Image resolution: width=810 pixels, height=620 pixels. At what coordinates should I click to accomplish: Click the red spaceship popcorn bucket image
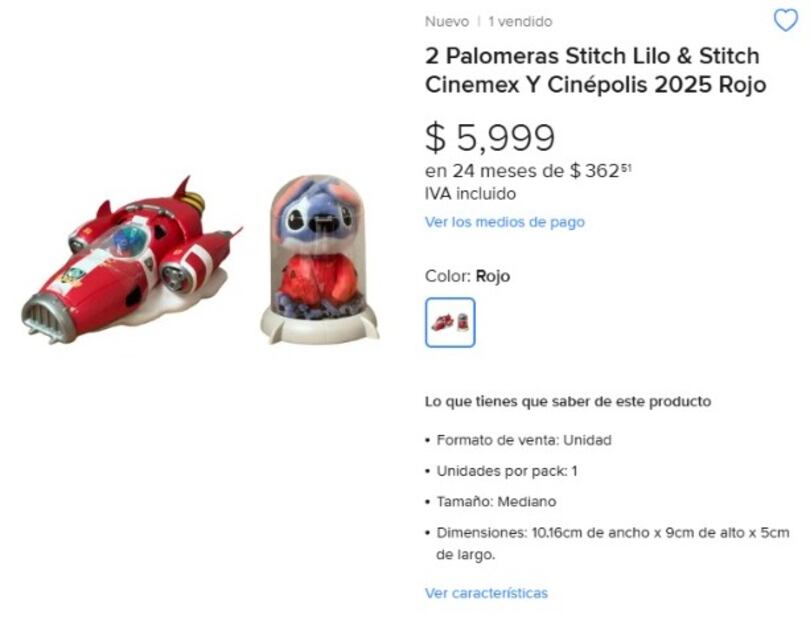click(x=131, y=261)
